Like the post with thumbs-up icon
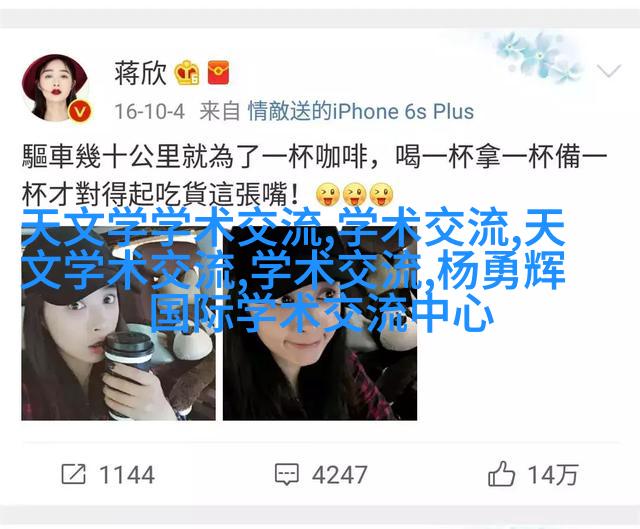 (501, 473)
